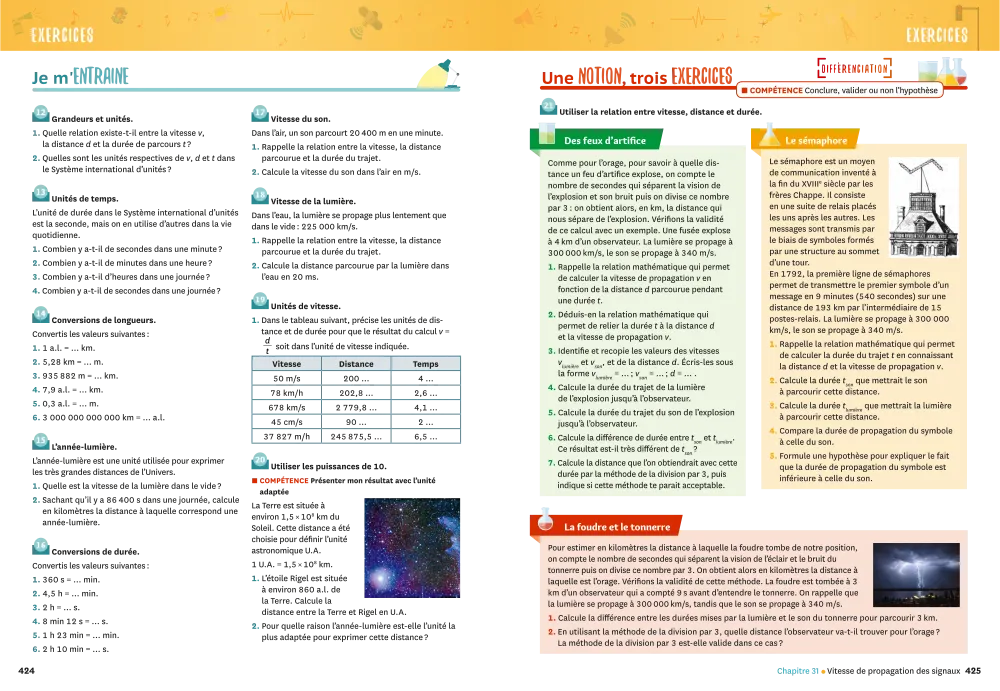This screenshot has height=691, width=1000.
Task: Click the "Grandeurs et unités." exercise title
Action: 92,119
